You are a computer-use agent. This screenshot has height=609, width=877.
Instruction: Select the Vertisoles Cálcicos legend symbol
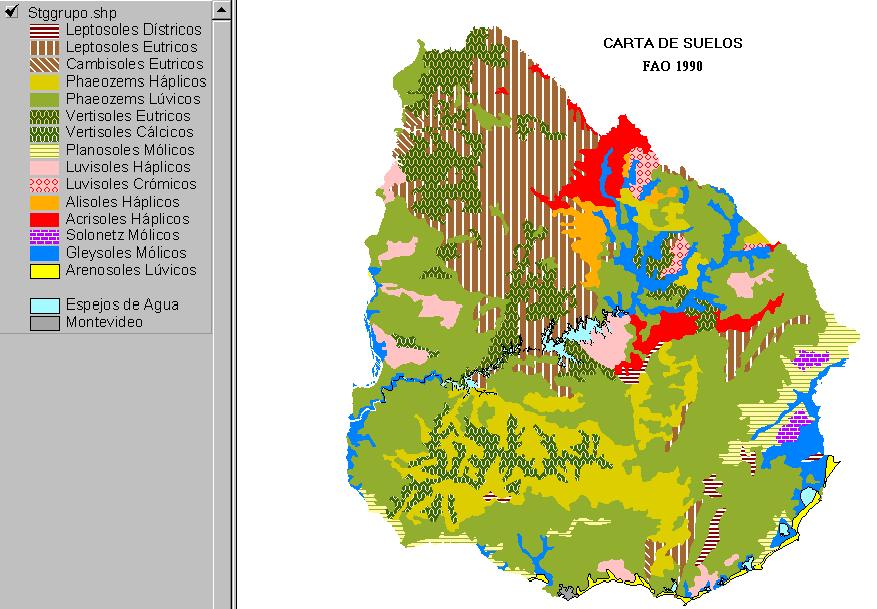click(x=45, y=133)
